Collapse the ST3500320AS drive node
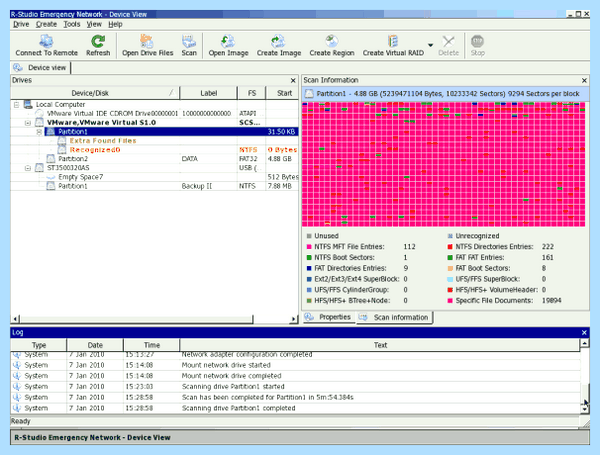The width and height of the screenshot is (600, 455). tap(28, 168)
